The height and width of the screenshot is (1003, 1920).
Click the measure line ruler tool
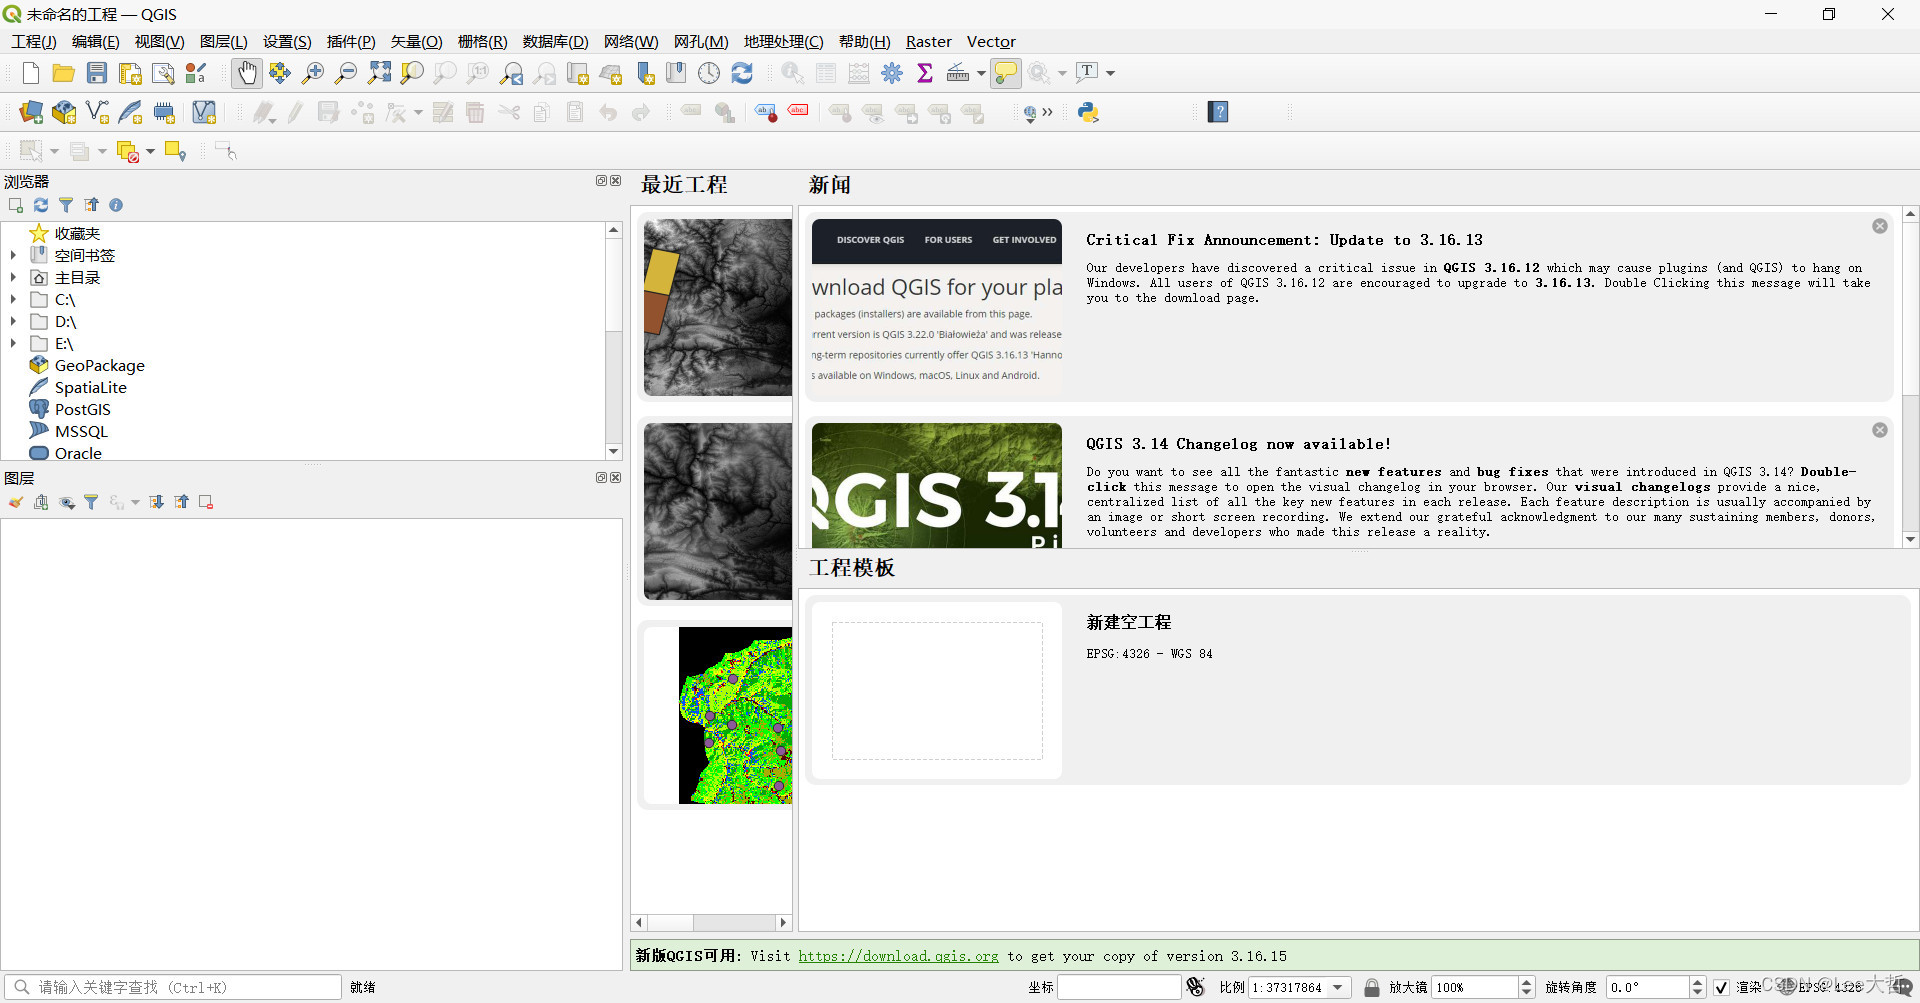pos(957,73)
